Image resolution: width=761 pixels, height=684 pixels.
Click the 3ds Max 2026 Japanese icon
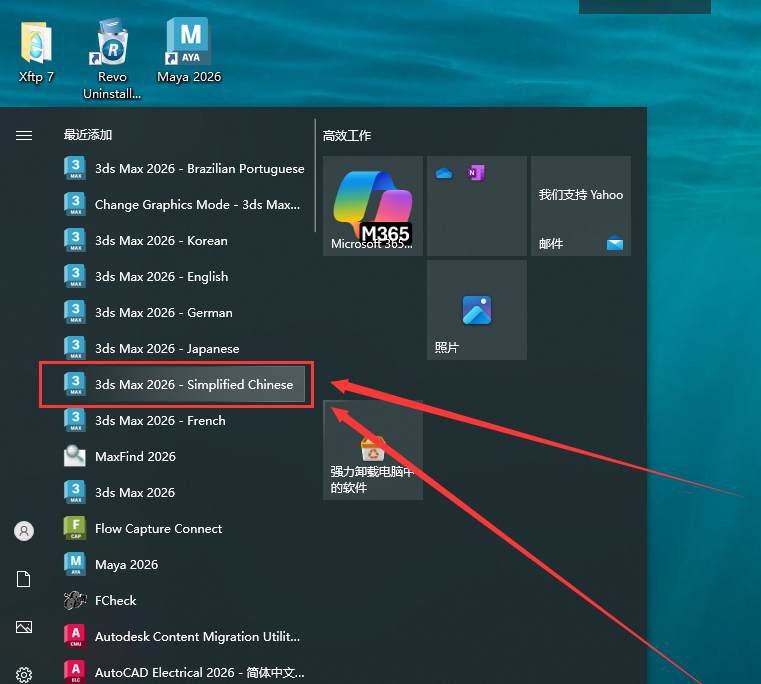75,348
